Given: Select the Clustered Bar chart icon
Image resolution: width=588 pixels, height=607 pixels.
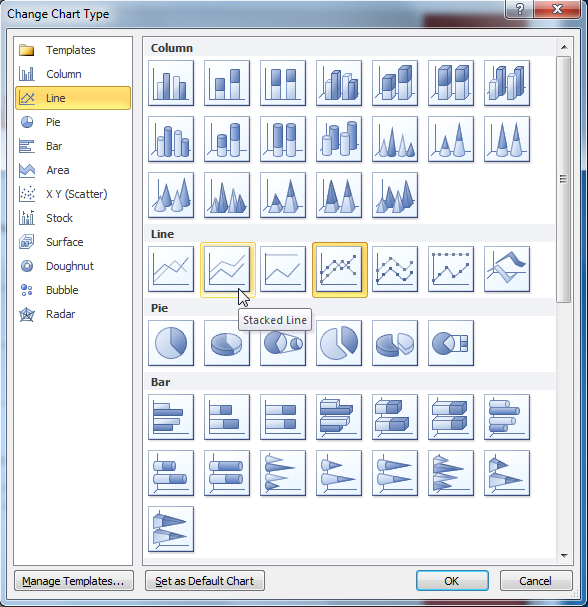Looking at the screenshot, I should coord(171,417).
